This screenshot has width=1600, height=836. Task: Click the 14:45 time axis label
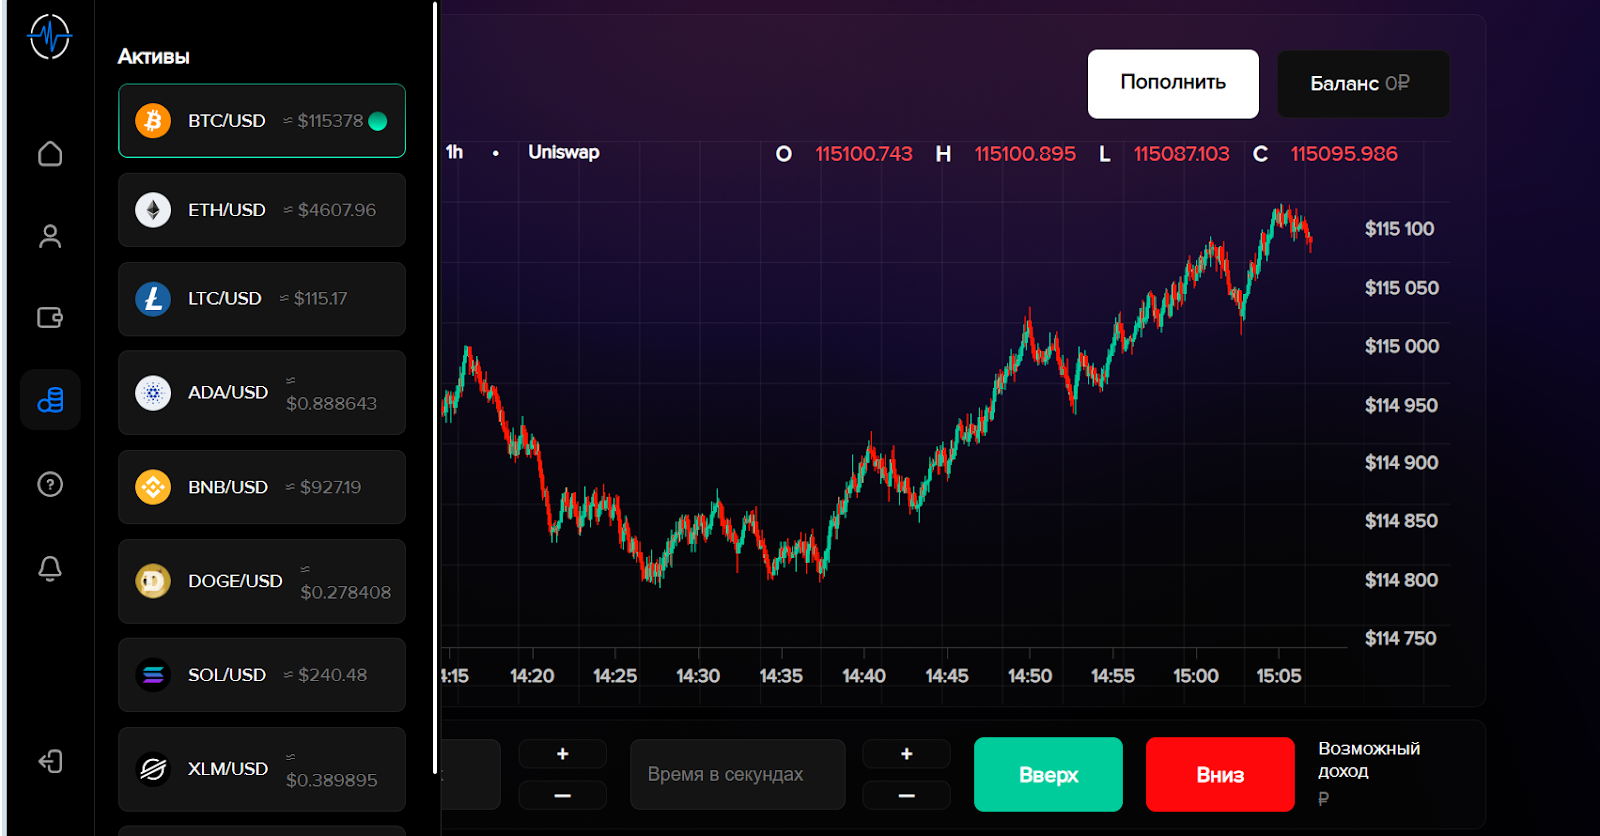pos(947,676)
